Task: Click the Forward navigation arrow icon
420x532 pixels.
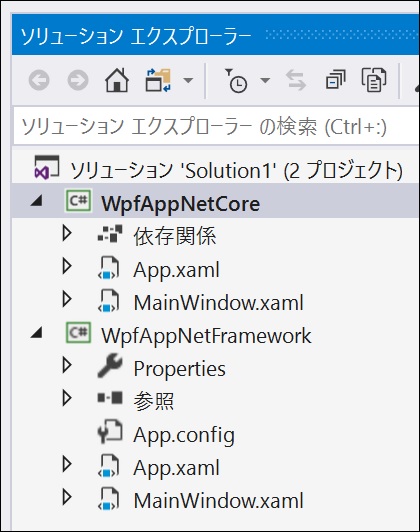Action: (78, 80)
